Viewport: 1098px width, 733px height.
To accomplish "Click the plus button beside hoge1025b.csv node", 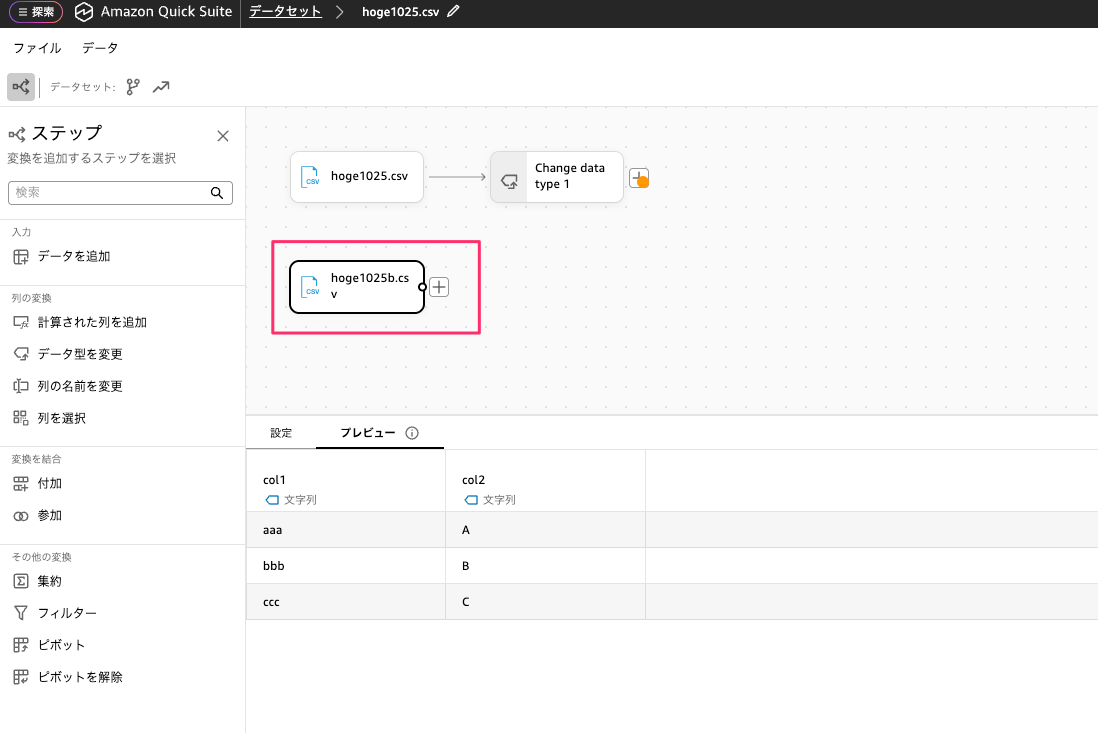I will coord(439,287).
